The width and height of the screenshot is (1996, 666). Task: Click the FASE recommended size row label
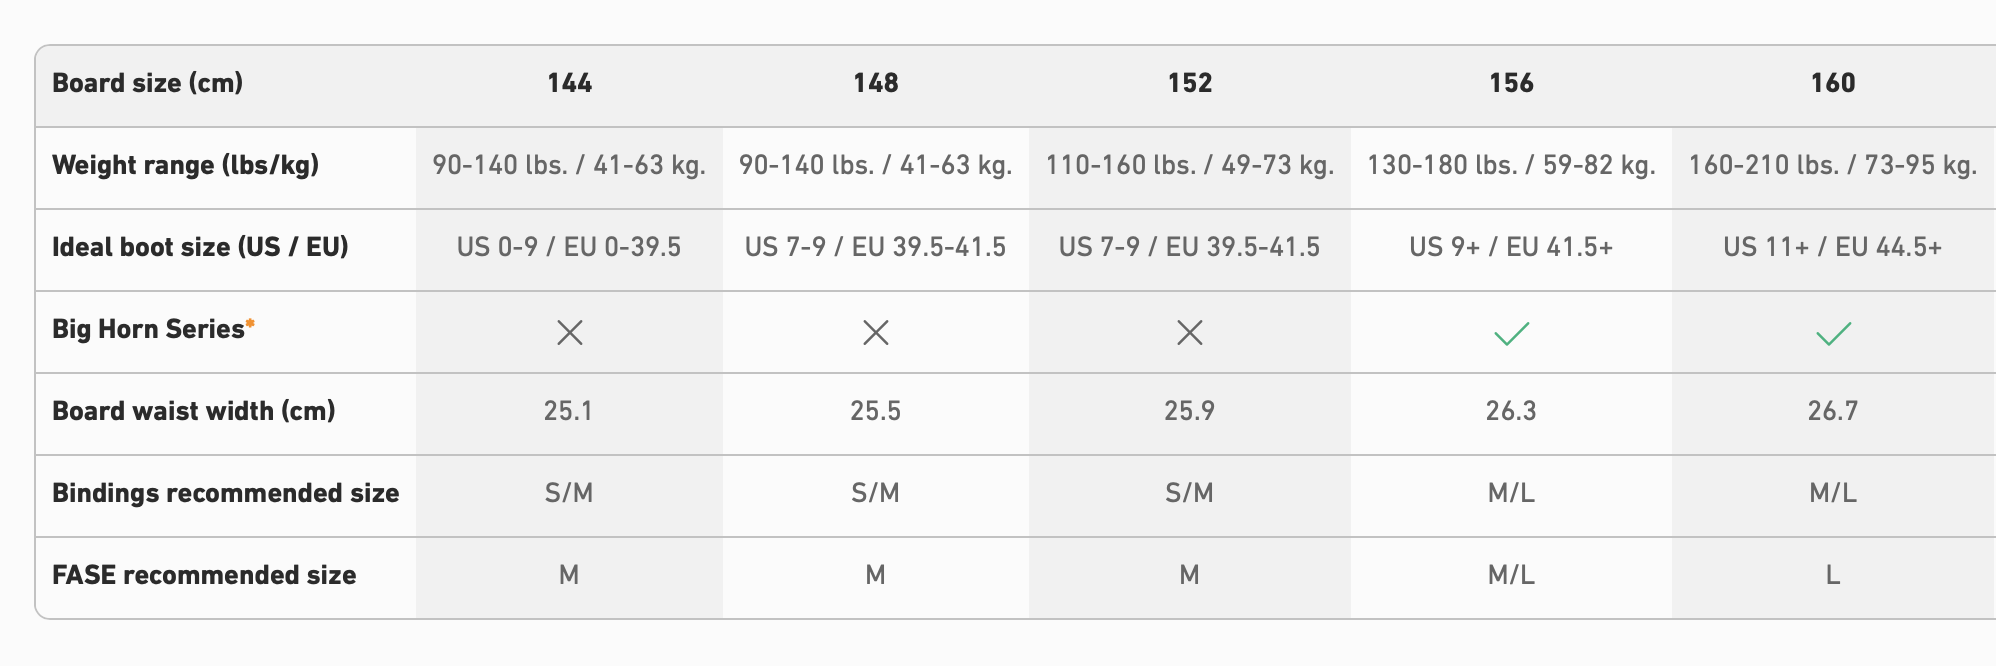204,575
